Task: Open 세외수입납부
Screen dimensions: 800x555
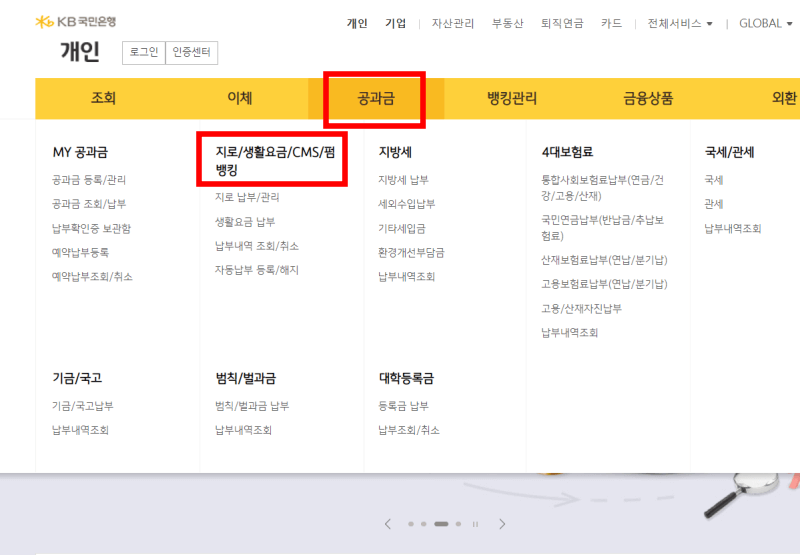Action: point(406,204)
